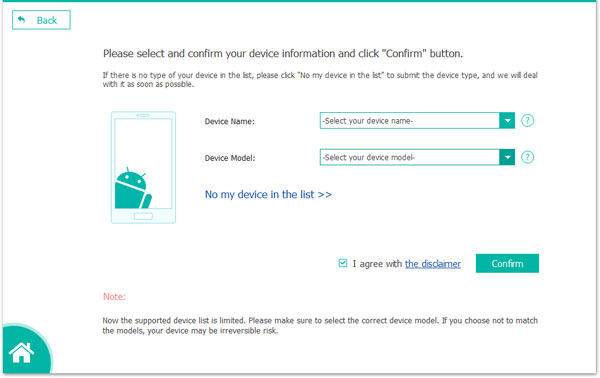The height and width of the screenshot is (378, 600).
Task: Open the 'Select your device name' combo box
Action: click(417, 121)
